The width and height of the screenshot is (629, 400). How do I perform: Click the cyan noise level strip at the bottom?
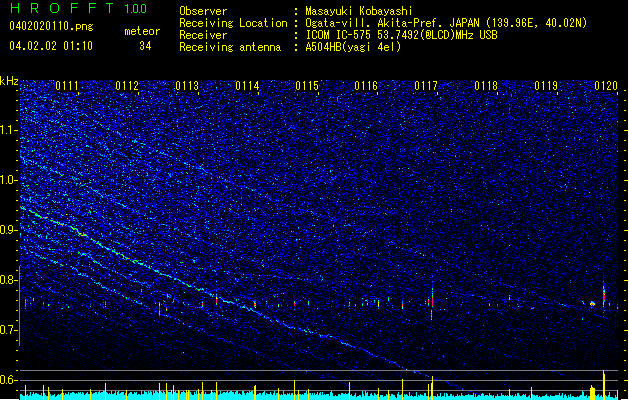319,396
